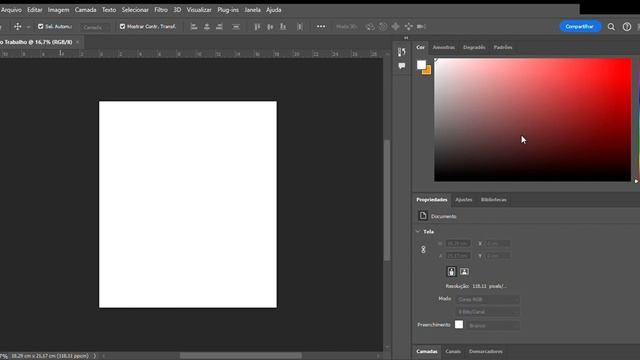
Task: Align vertical centers icon in options bar
Action: point(270,27)
